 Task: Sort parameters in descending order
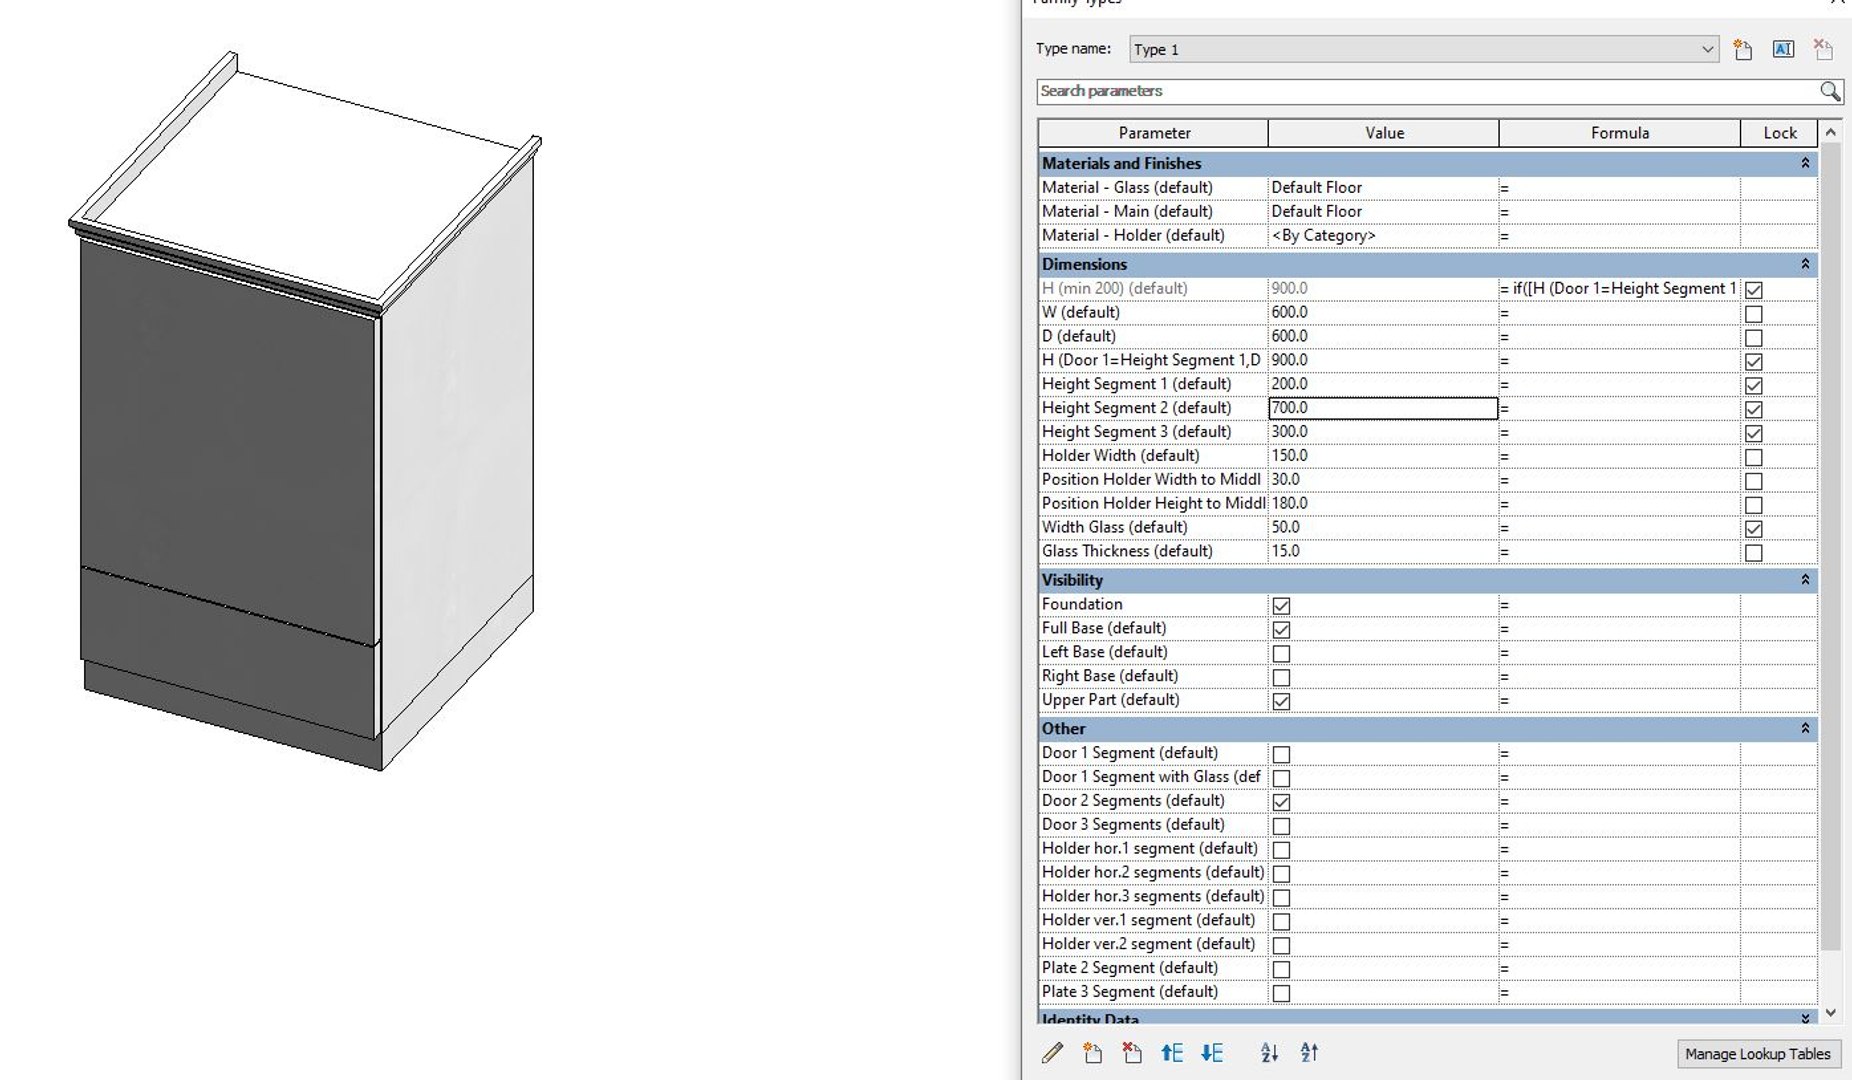1309,1052
